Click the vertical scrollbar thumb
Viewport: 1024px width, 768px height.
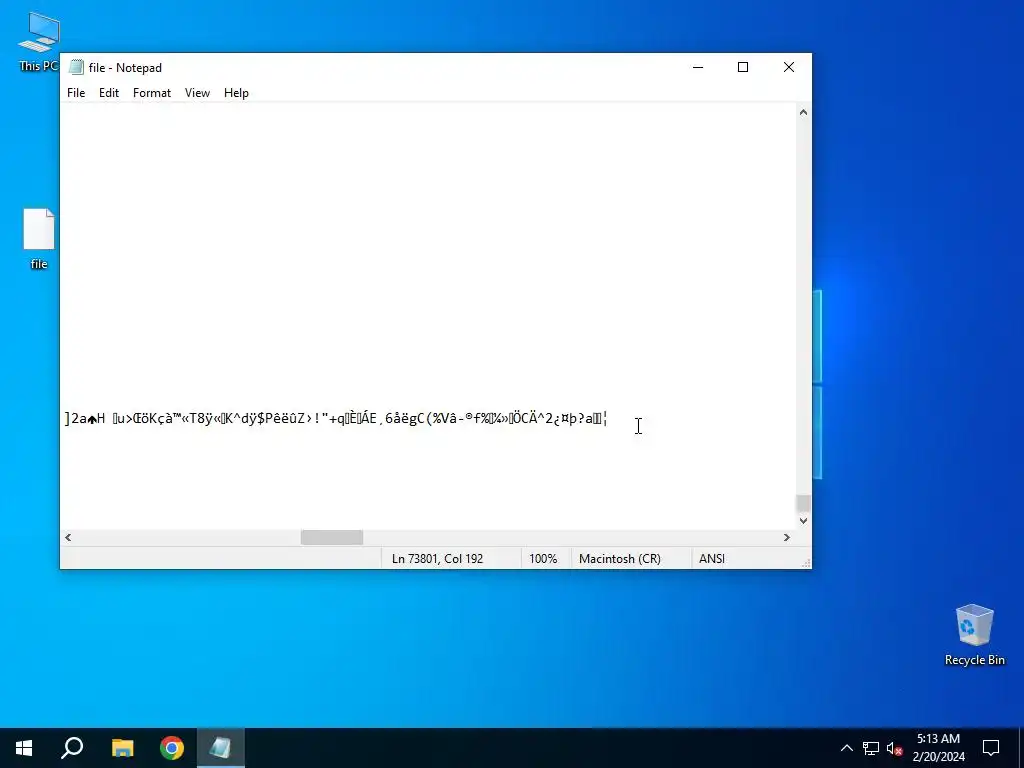tap(803, 504)
